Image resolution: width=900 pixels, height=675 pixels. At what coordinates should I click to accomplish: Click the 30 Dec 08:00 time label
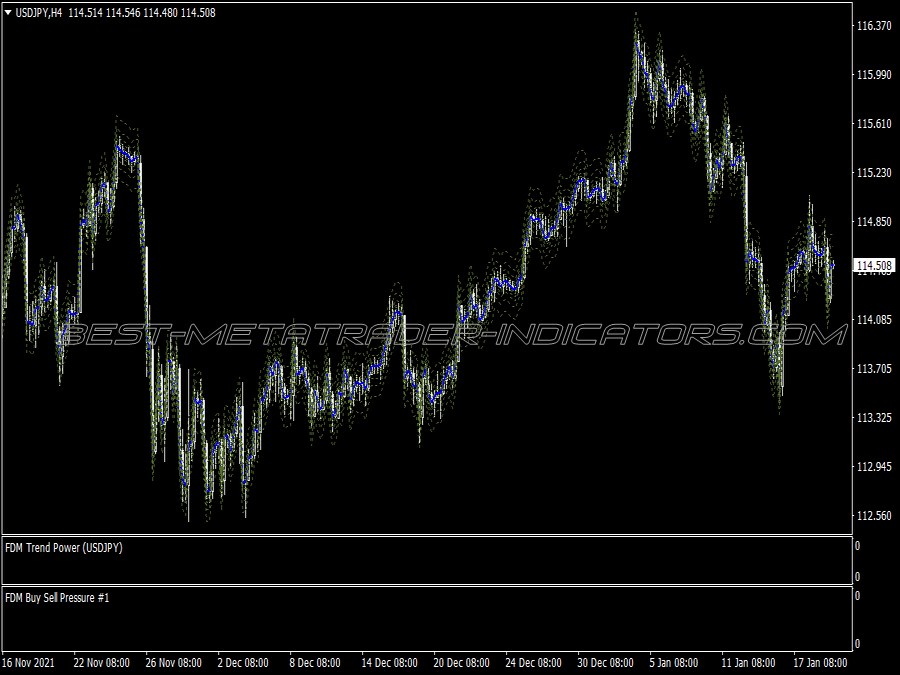point(606,663)
